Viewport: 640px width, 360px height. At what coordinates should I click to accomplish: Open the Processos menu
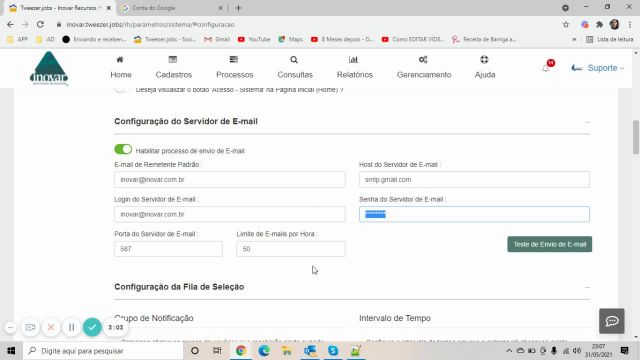[234, 67]
